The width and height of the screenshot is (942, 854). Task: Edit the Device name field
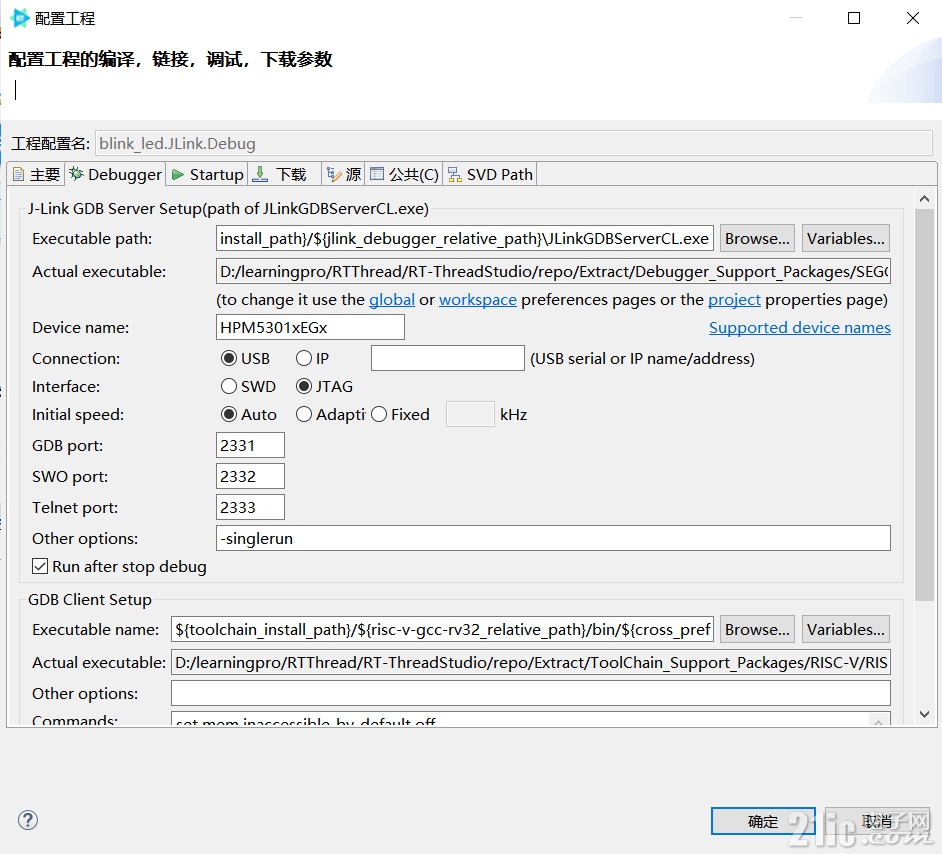point(310,327)
